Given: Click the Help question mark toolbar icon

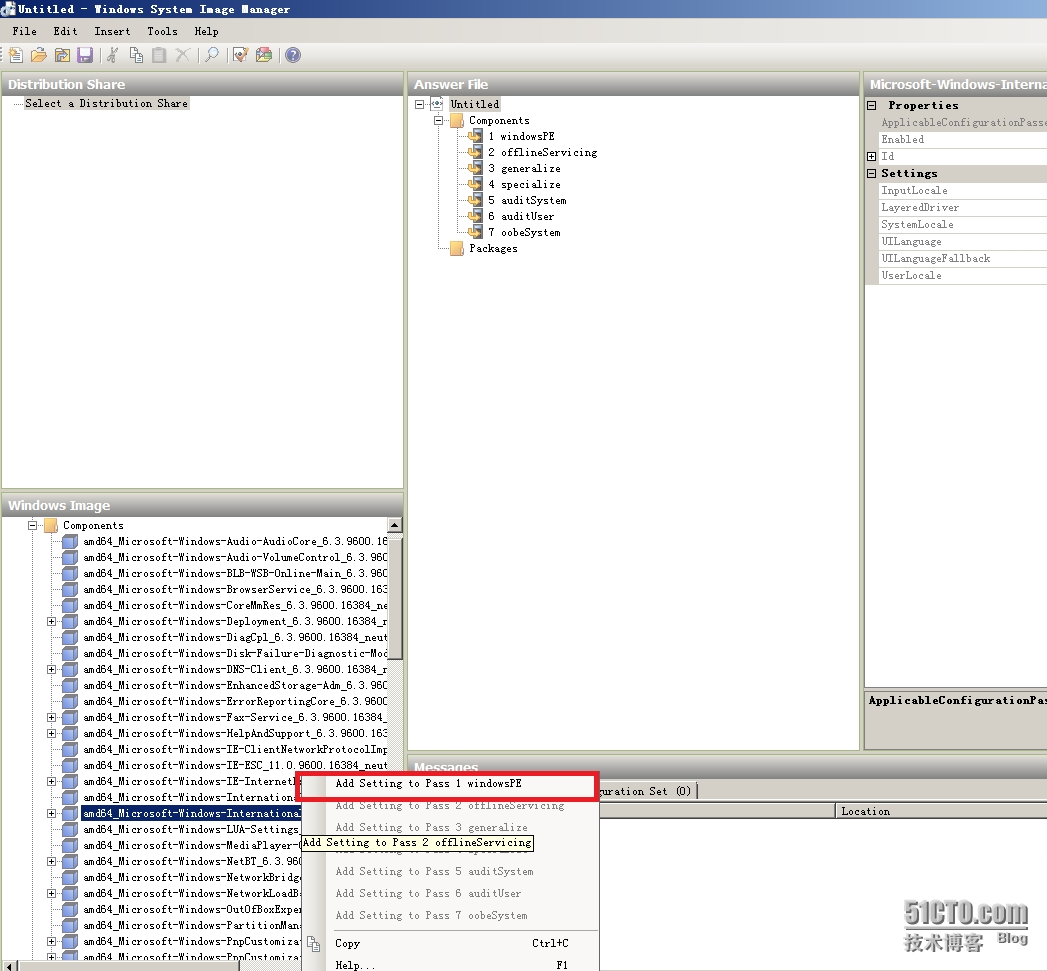Looking at the screenshot, I should (293, 55).
